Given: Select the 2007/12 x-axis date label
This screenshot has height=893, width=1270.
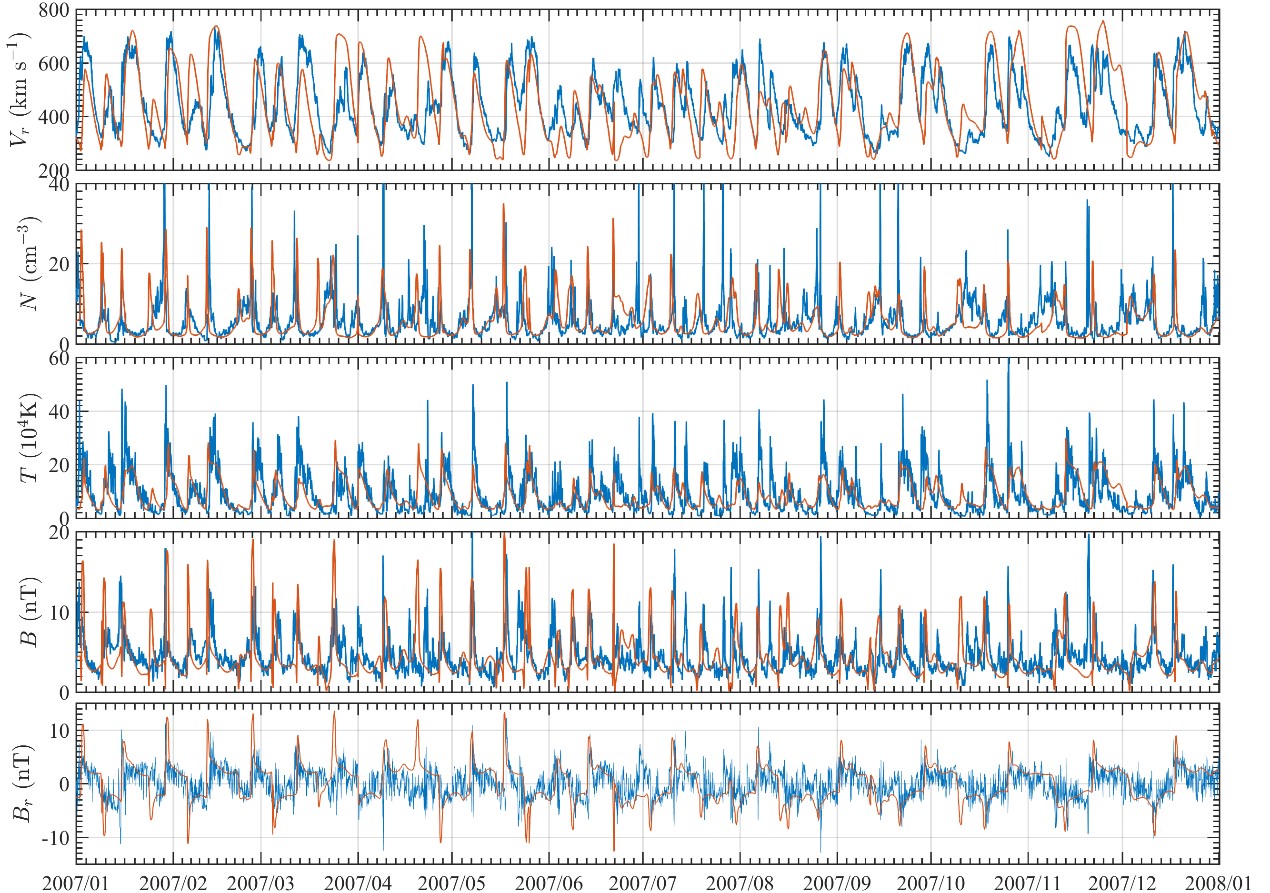Looking at the screenshot, I should (1120, 881).
